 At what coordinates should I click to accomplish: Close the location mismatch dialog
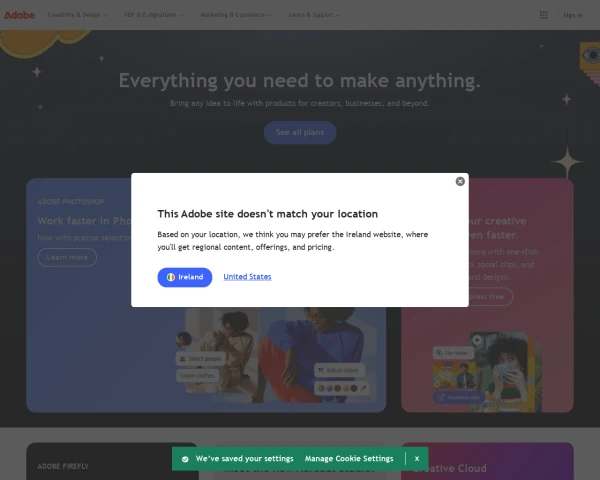(460, 181)
